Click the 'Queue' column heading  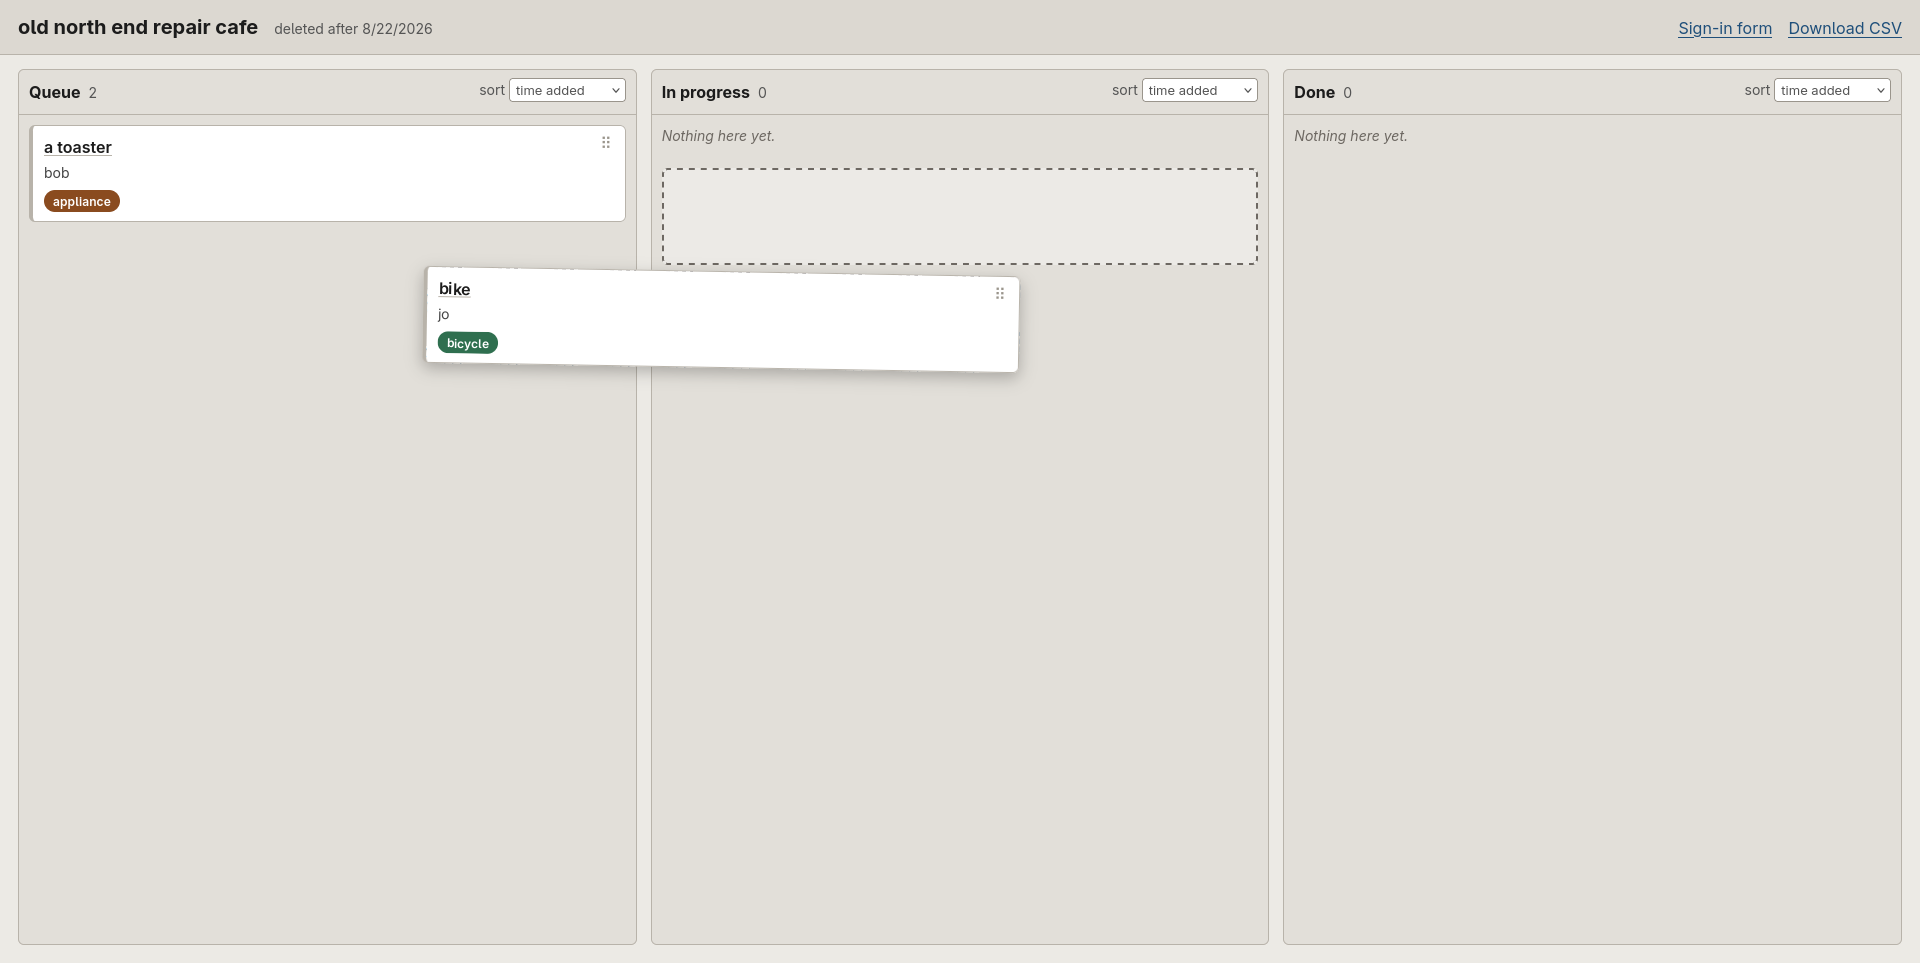[x=54, y=92]
